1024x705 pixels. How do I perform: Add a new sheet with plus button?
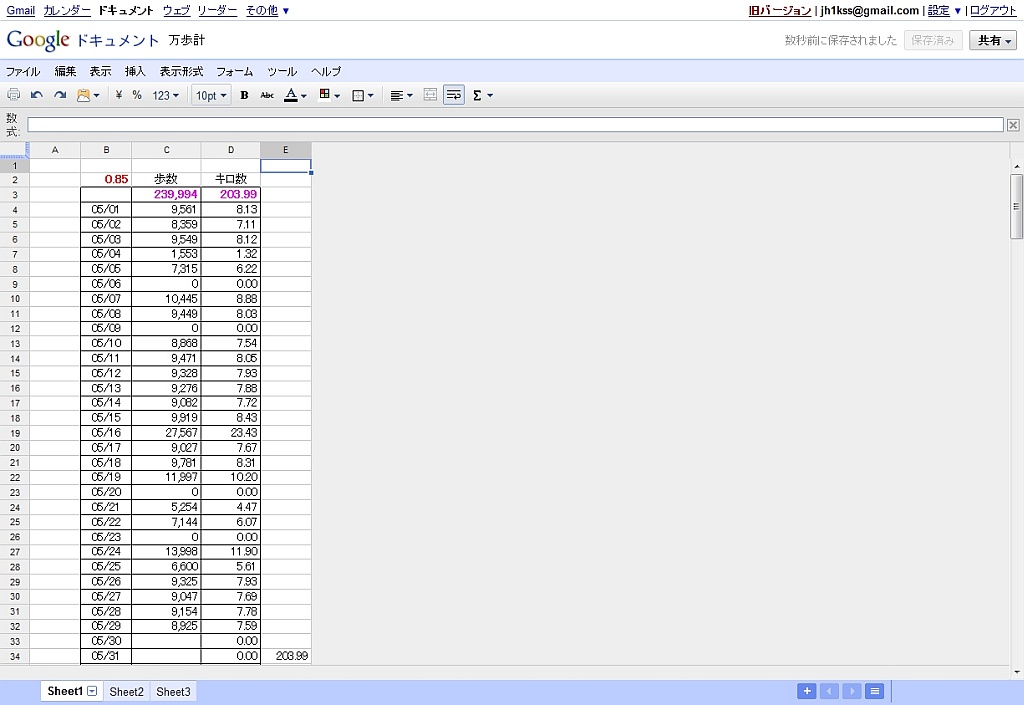pyautogui.click(x=806, y=691)
